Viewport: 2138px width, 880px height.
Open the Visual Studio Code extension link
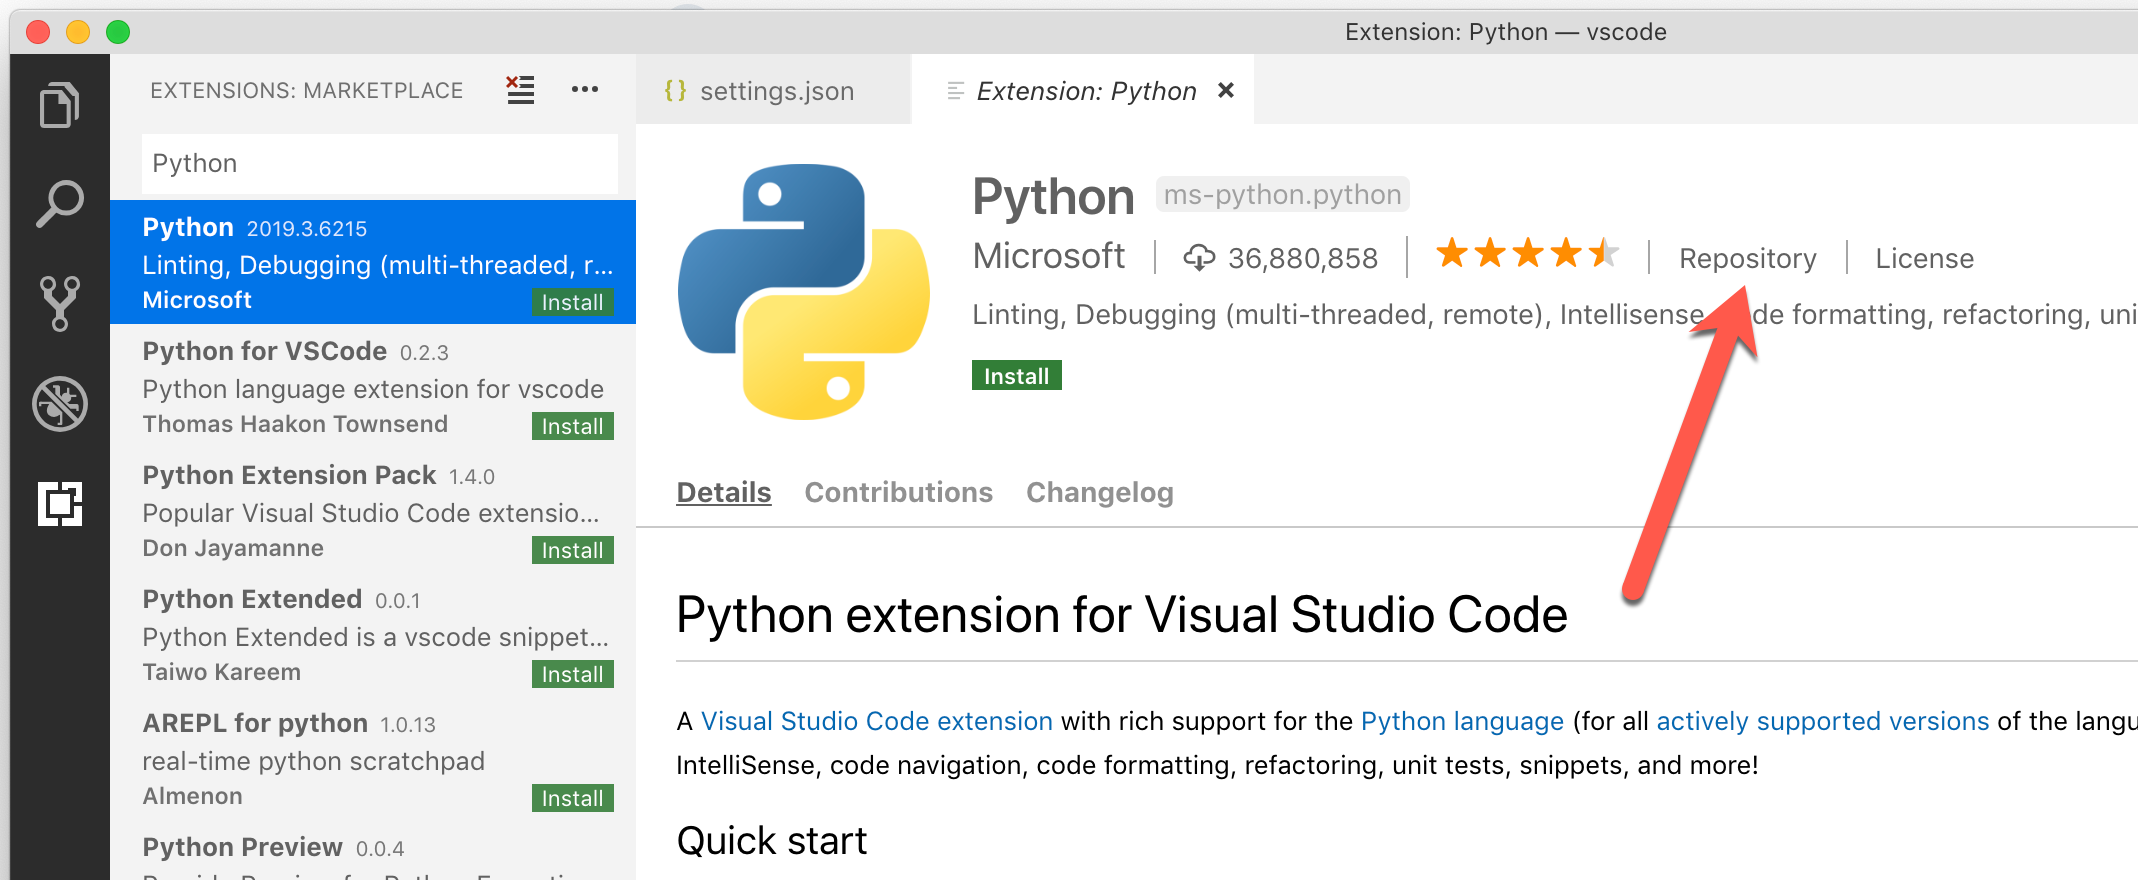click(x=876, y=721)
